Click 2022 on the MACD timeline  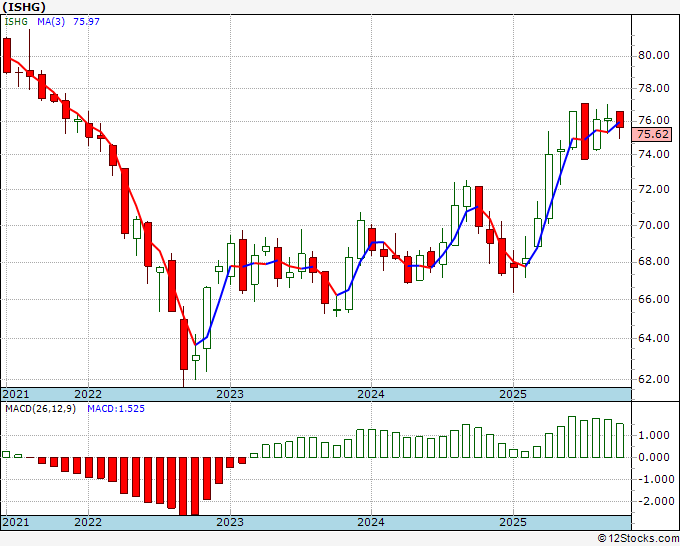[x=88, y=522]
